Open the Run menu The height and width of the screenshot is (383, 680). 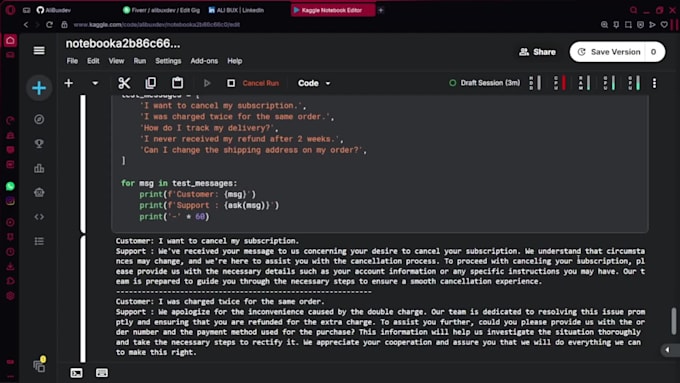click(x=140, y=61)
